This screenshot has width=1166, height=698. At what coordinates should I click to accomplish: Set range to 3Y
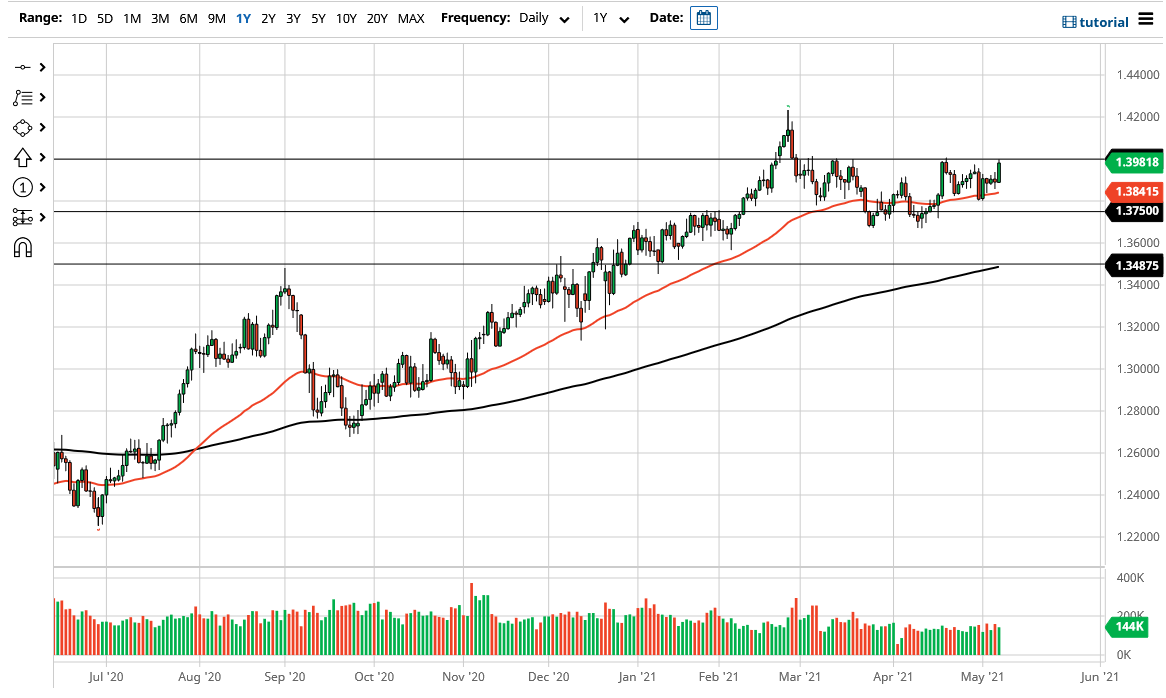click(x=293, y=19)
